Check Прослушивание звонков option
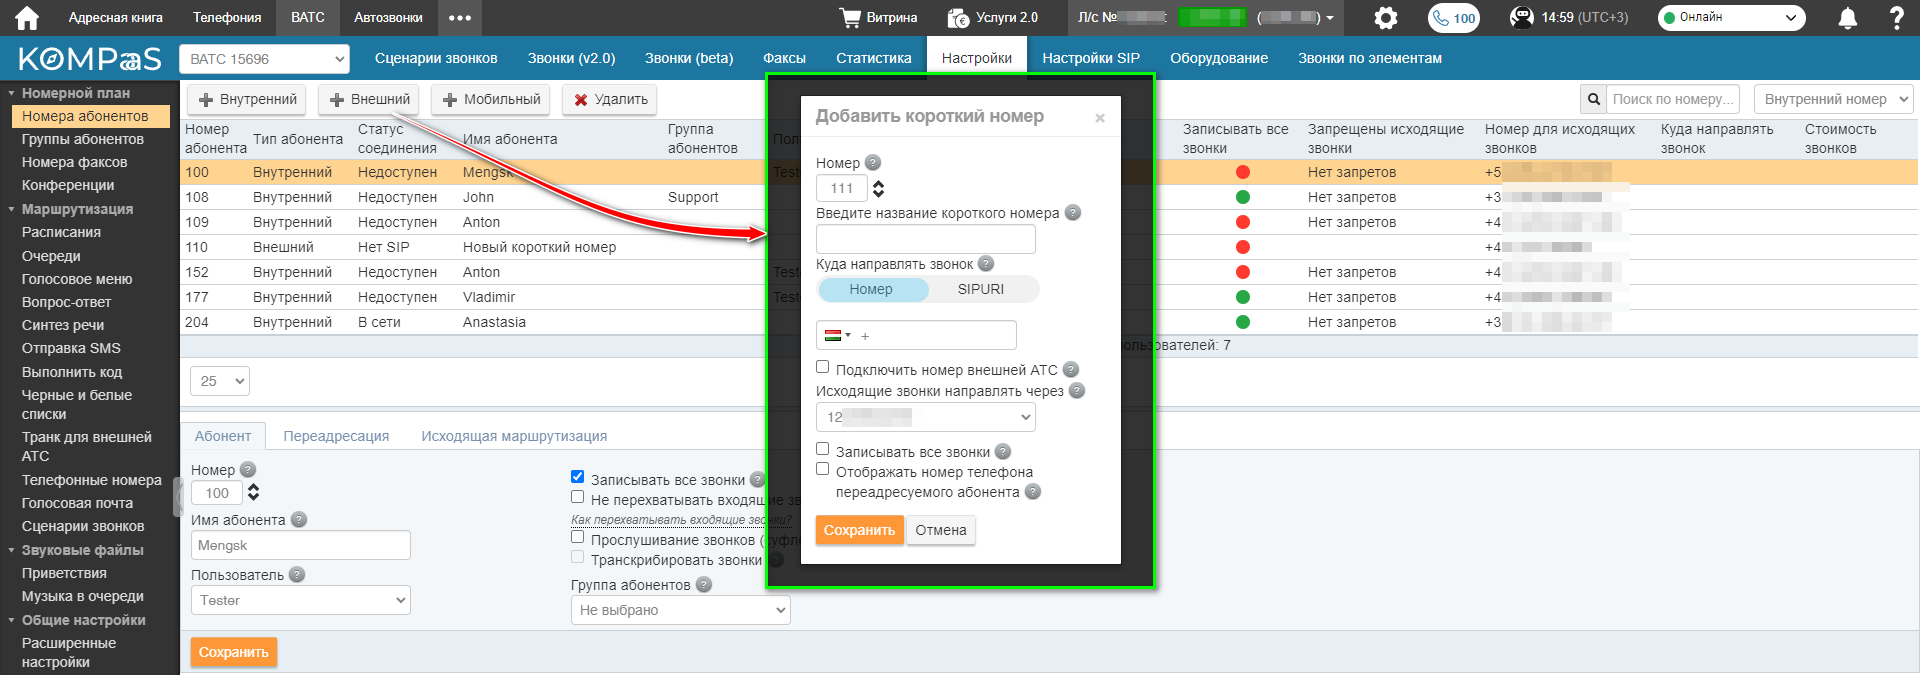The width and height of the screenshot is (1920, 675). [x=577, y=537]
